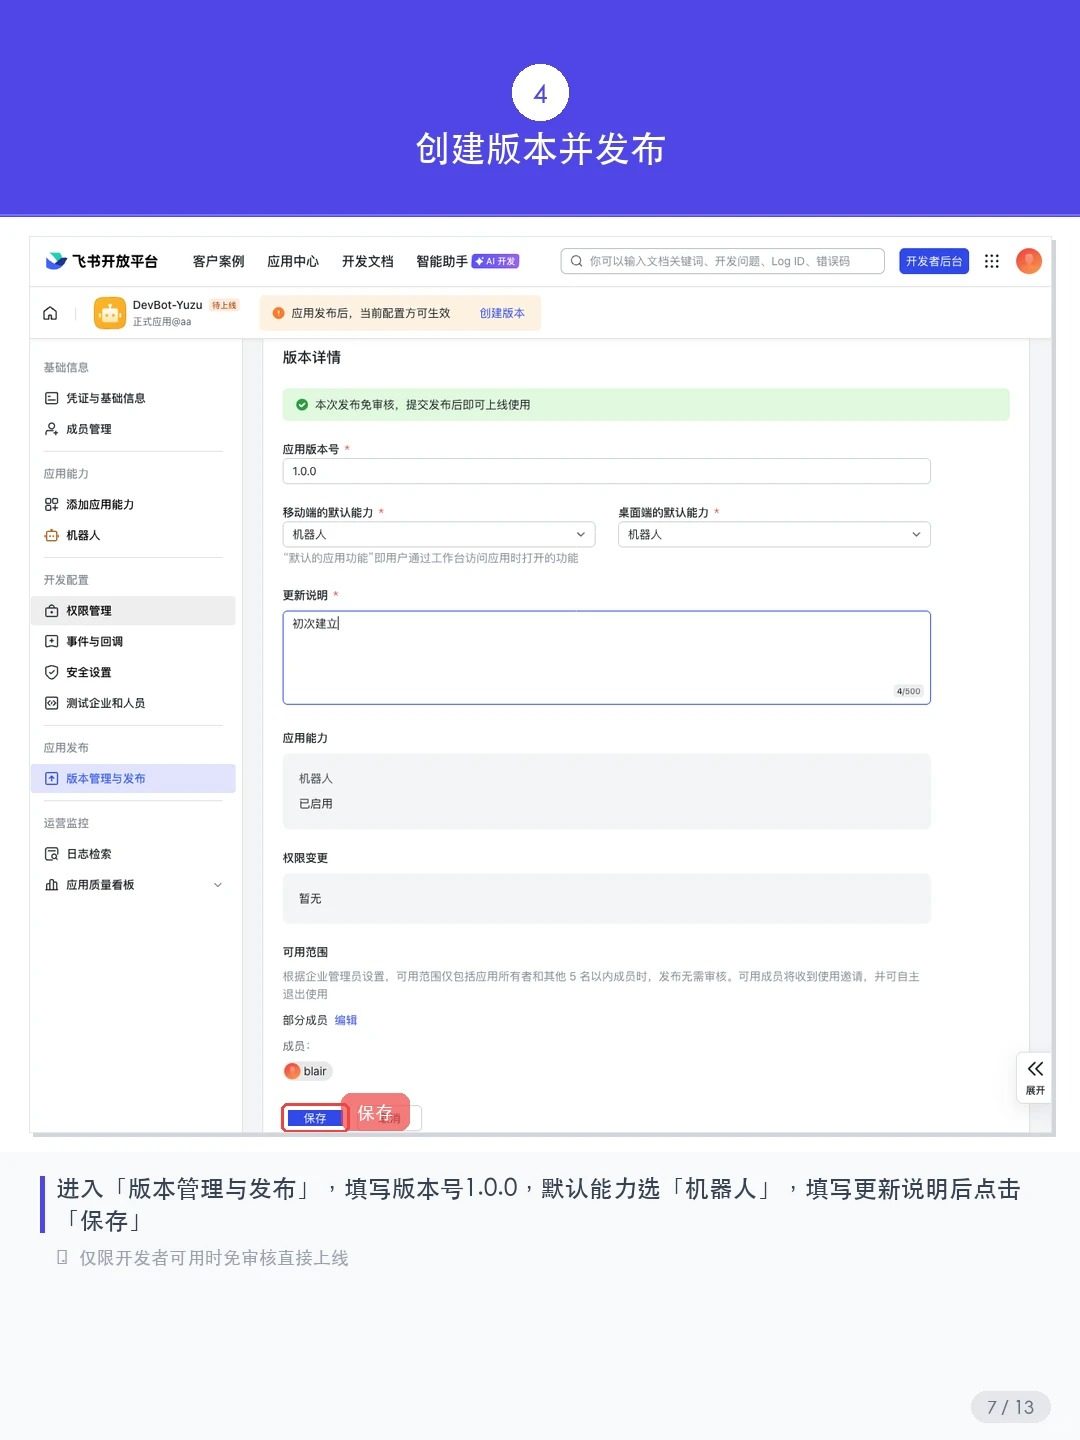Select 添加应用能力 in the sidebar
This screenshot has width=1080, height=1440.
pos(133,505)
